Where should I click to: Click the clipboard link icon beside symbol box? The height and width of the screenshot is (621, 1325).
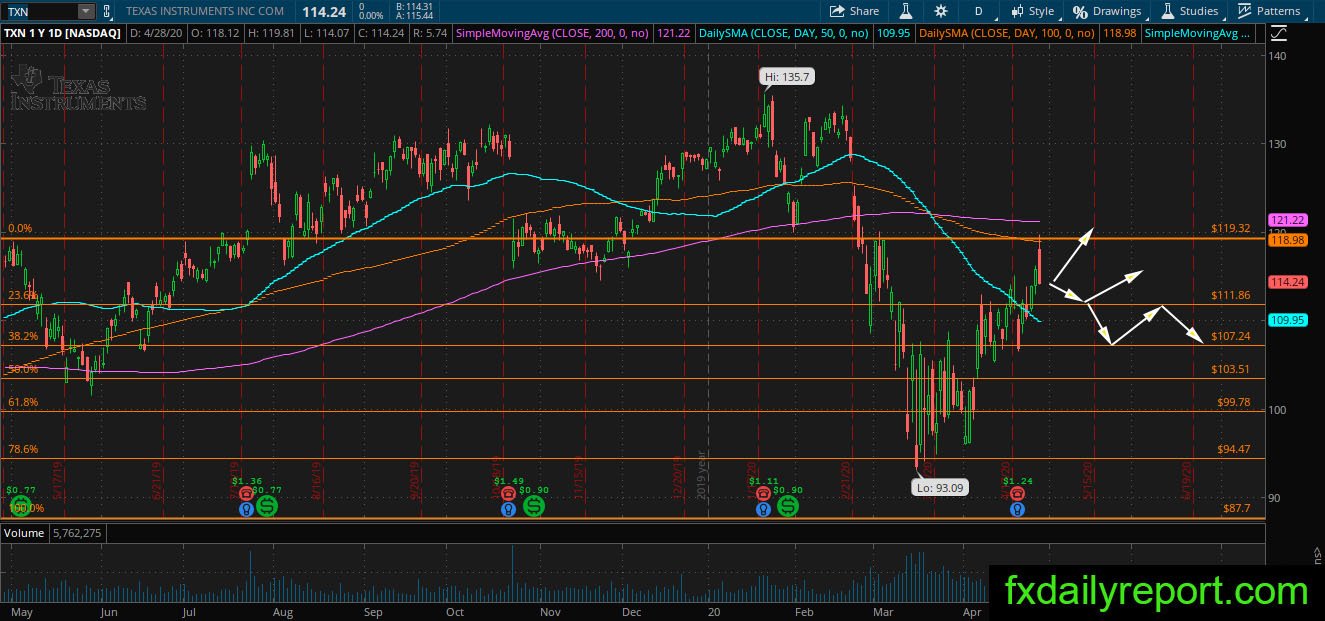tap(109, 11)
